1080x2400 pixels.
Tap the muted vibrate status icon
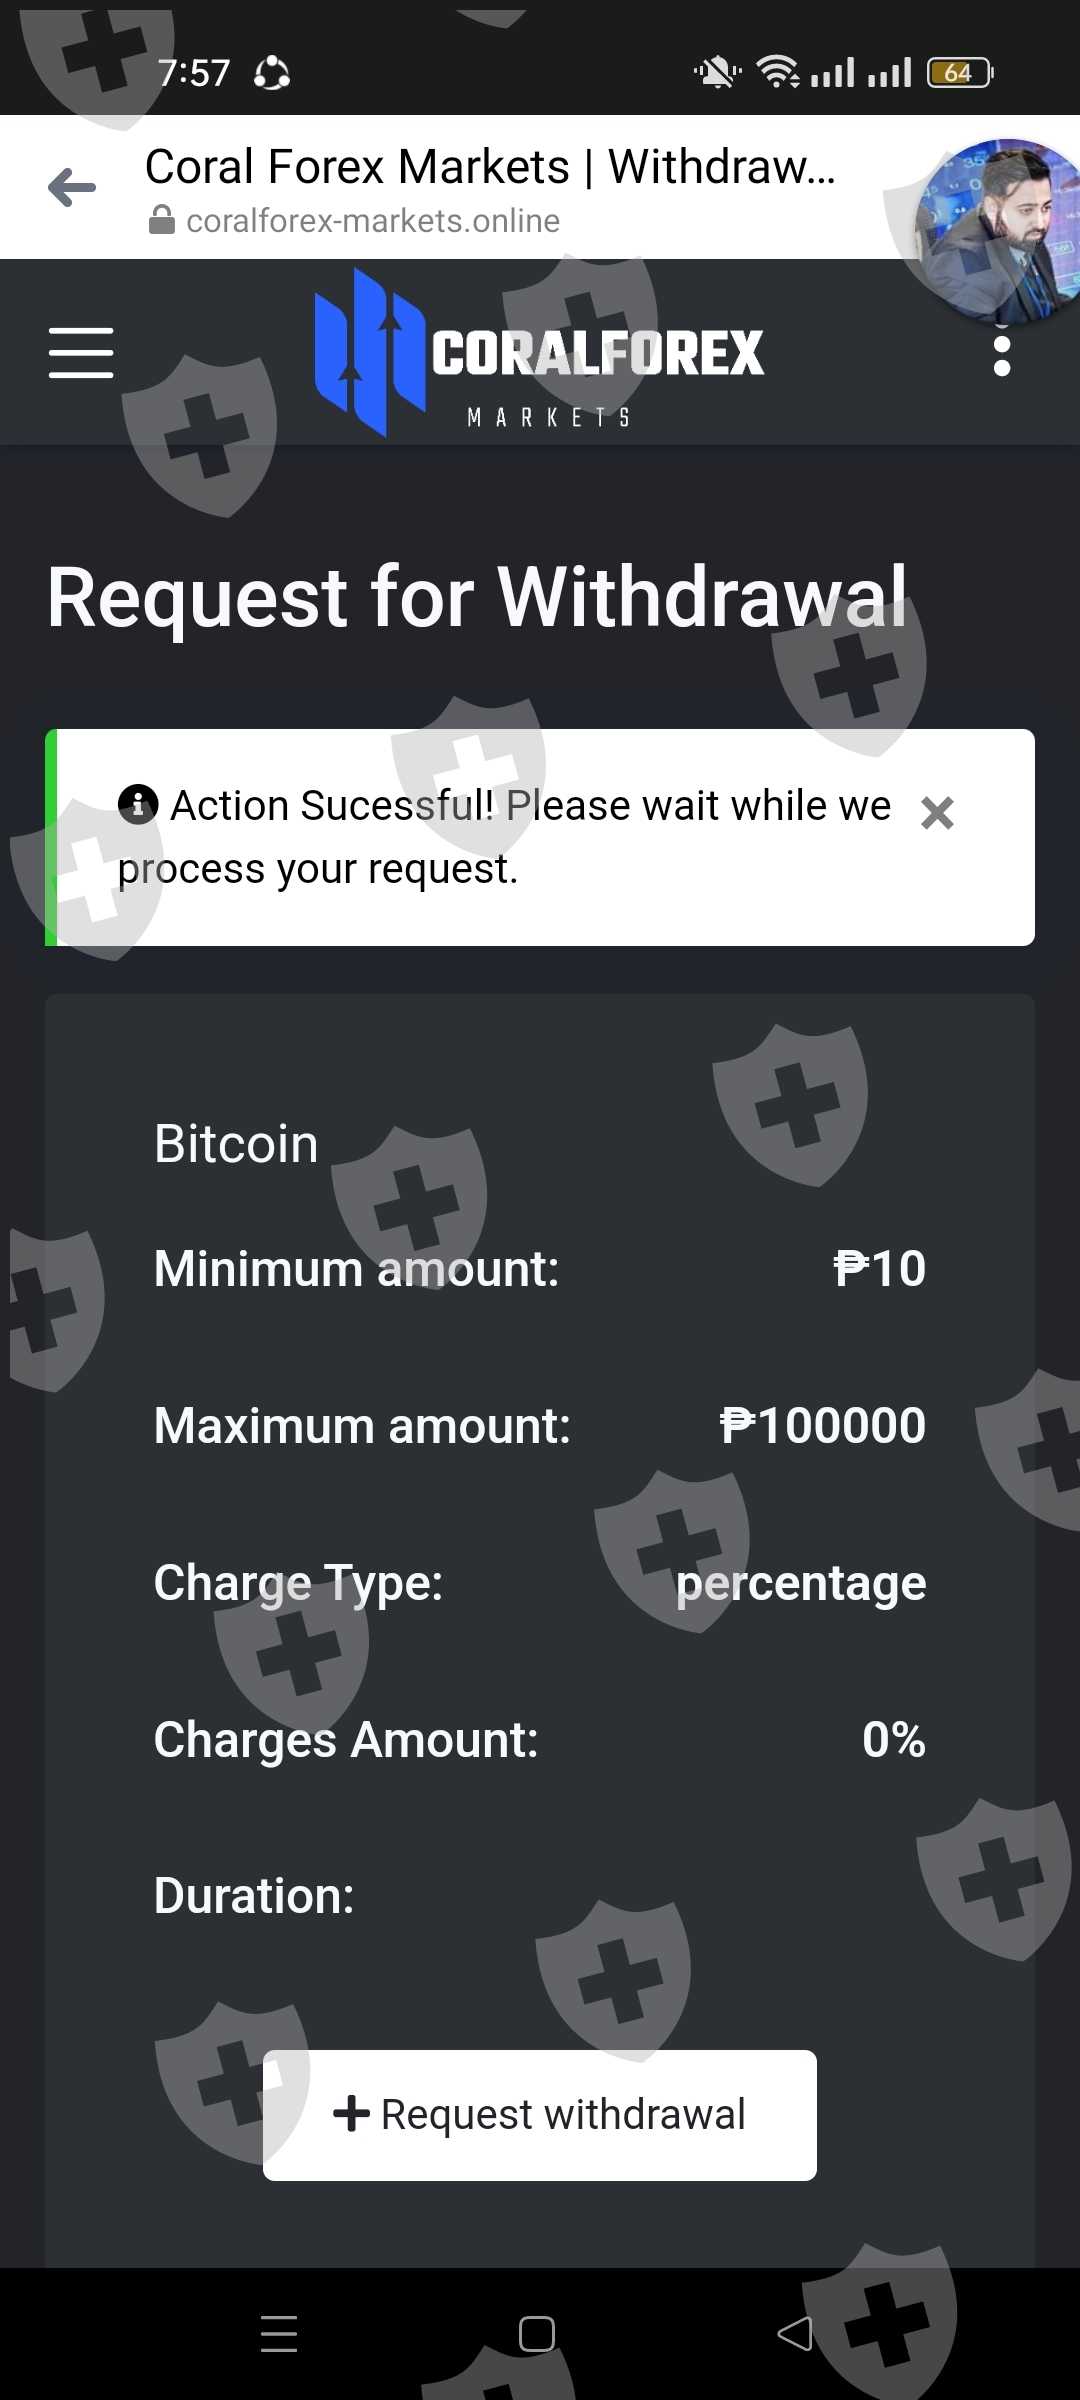[x=717, y=73]
